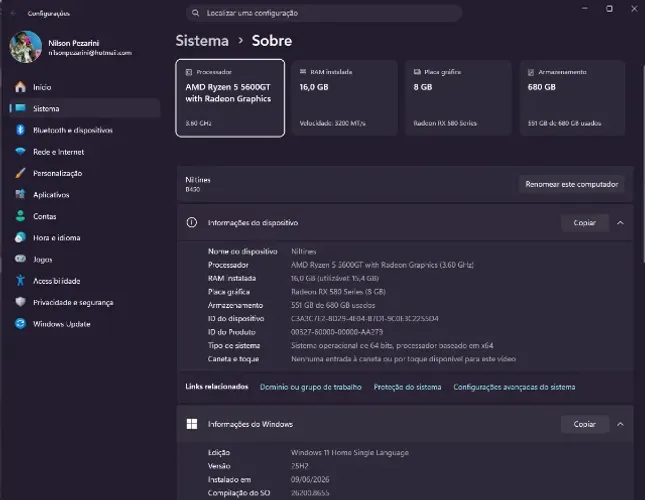Click the vertical scrollbar on right edge

643,164
